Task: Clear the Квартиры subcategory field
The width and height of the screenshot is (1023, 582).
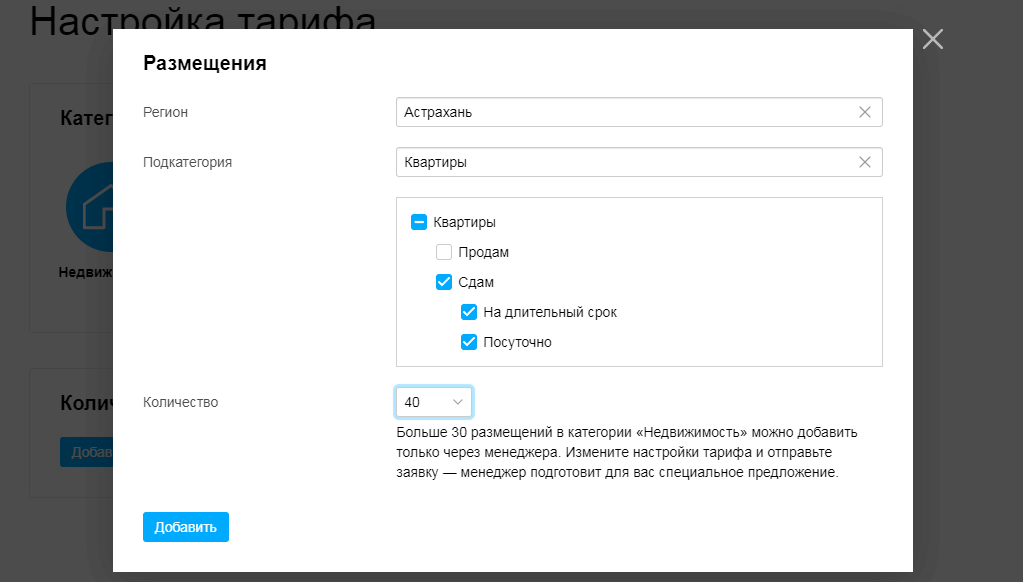Action: (865, 162)
